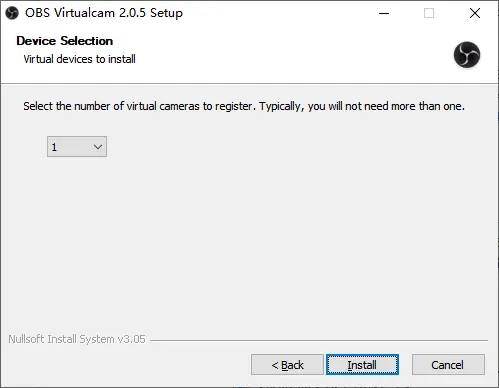Click the 'Virtual devices to install' subtitle
This screenshot has width=499, height=388.
pyautogui.click(x=79, y=59)
